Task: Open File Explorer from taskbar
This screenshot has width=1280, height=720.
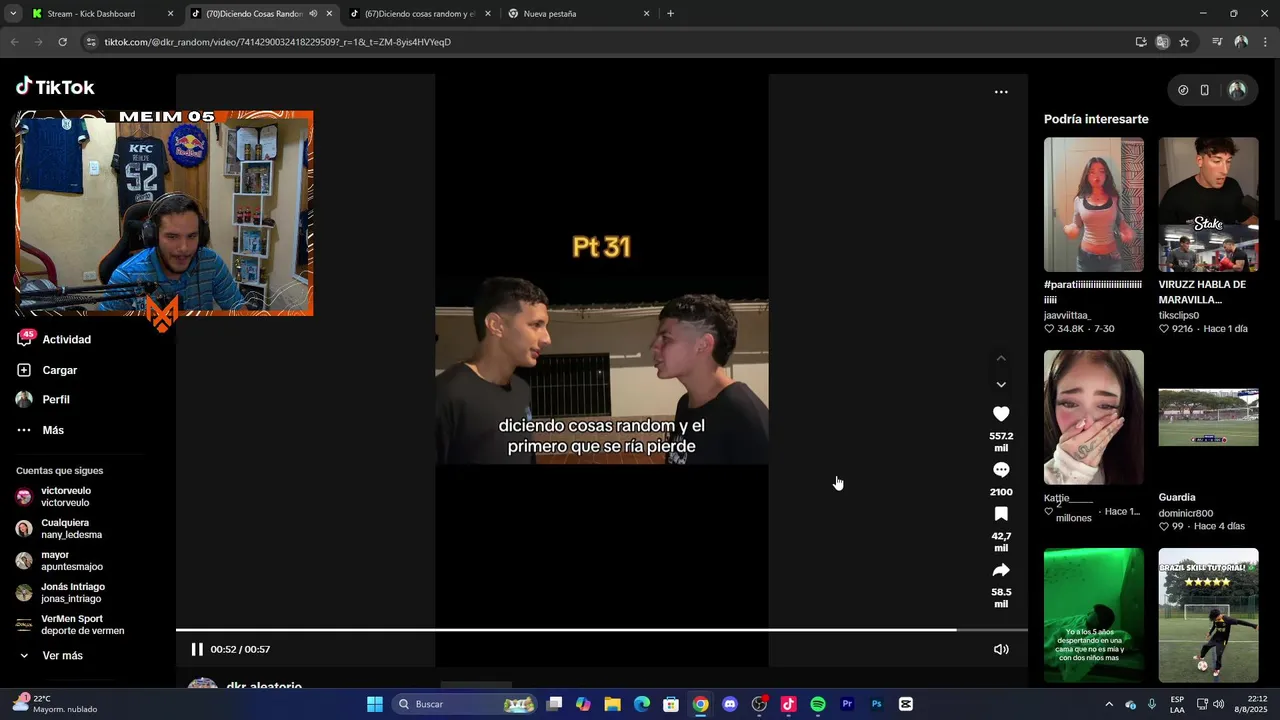Action: (612, 704)
